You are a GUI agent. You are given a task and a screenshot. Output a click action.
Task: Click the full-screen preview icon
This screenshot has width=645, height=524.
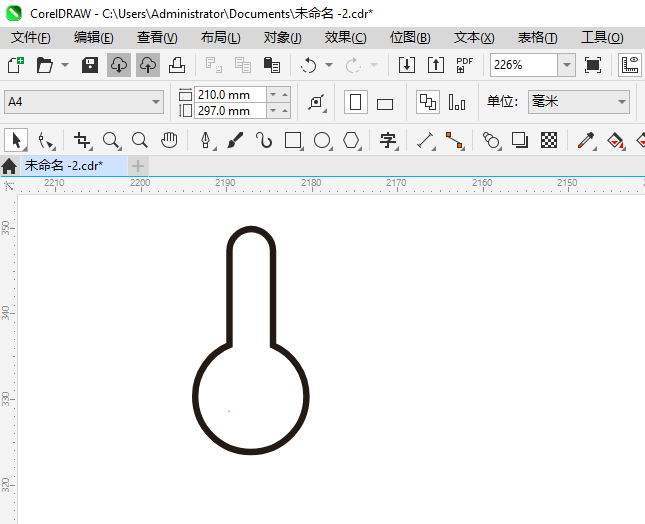[592, 65]
